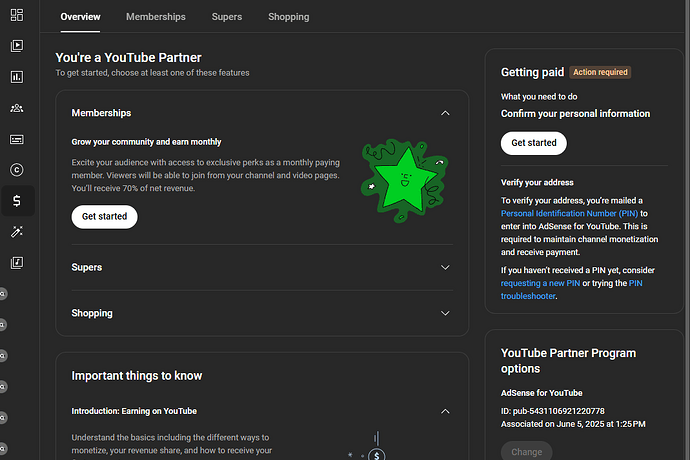
Task: Open Subtitles from the sidebar
Action: coord(17,139)
